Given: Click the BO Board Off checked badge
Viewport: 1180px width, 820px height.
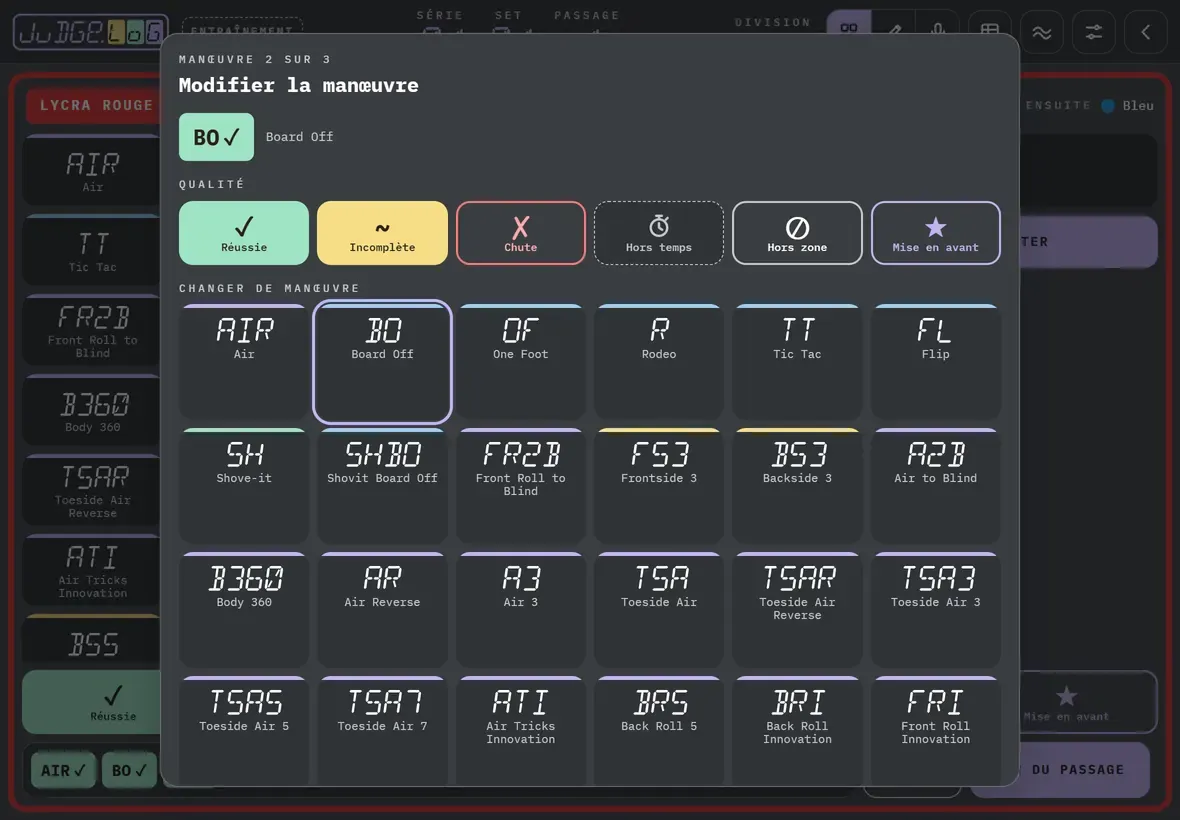Looking at the screenshot, I should tap(217, 137).
